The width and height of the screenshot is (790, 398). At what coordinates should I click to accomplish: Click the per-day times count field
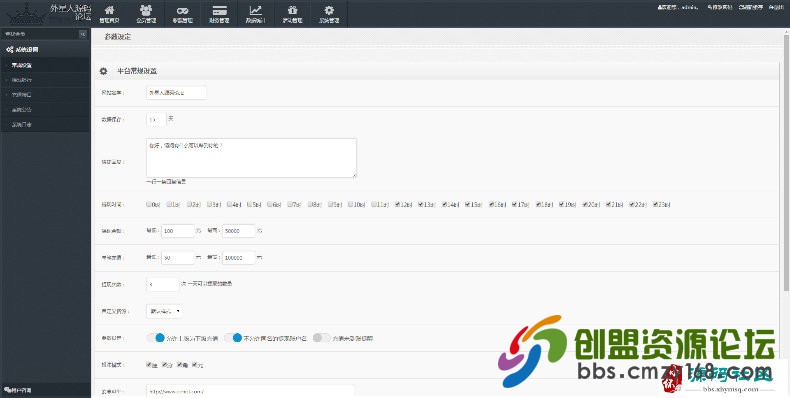162,284
